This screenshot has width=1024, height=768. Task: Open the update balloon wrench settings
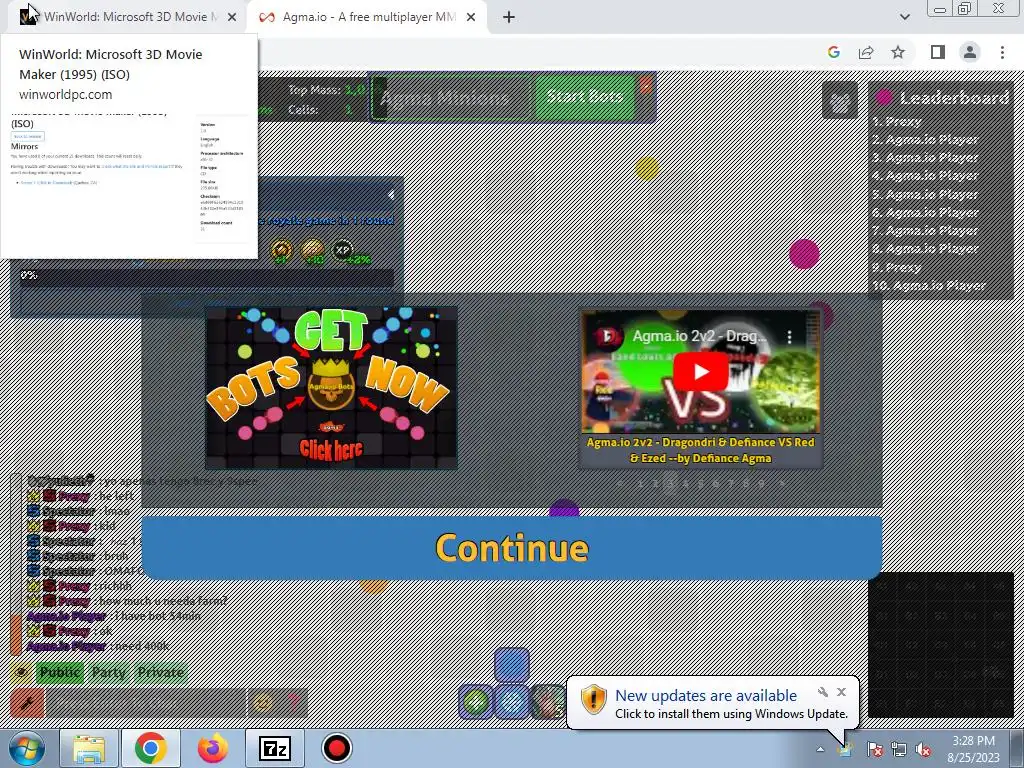(x=823, y=692)
